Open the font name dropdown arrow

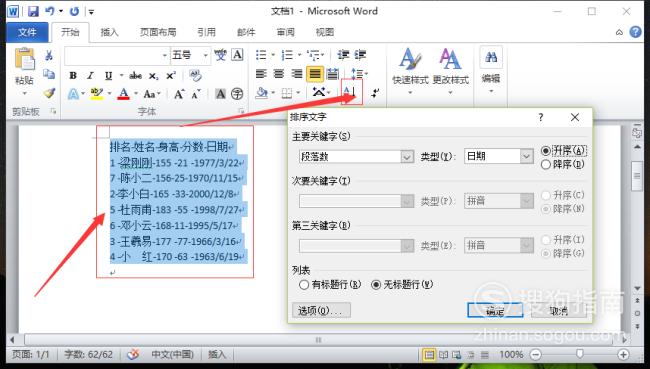tap(165, 55)
